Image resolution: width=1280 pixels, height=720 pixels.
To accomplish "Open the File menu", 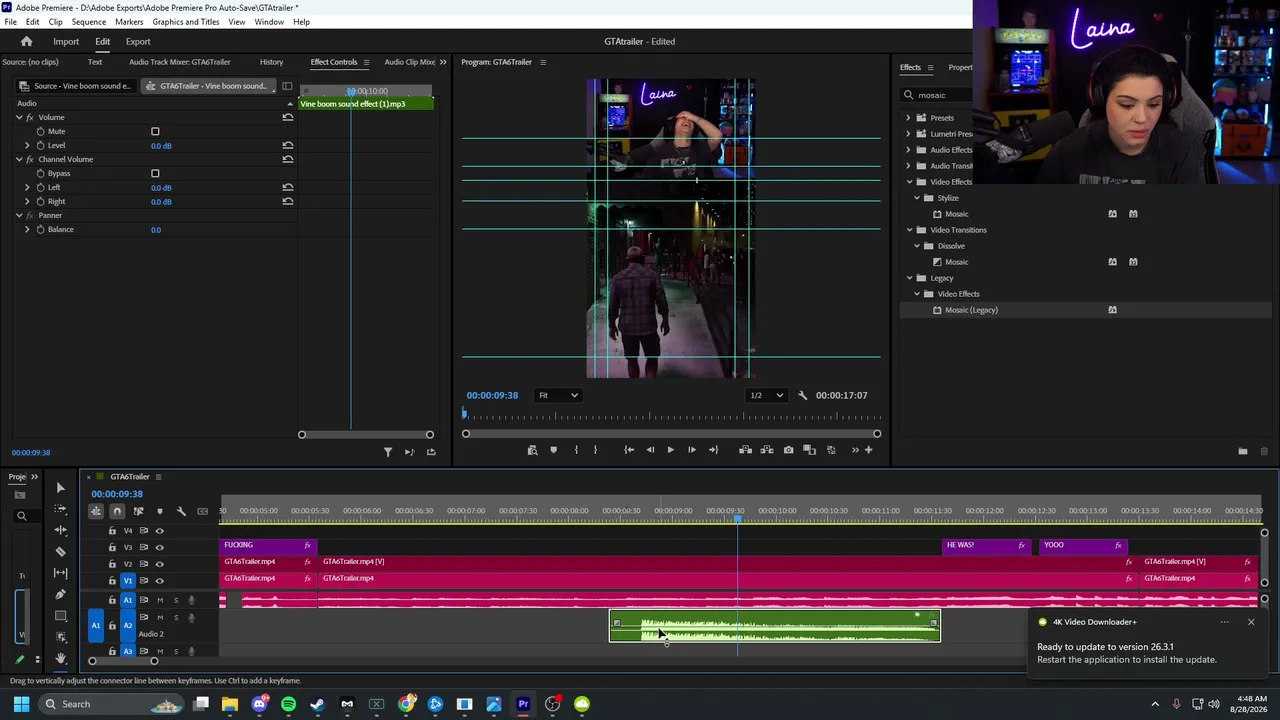I will 11,22.
